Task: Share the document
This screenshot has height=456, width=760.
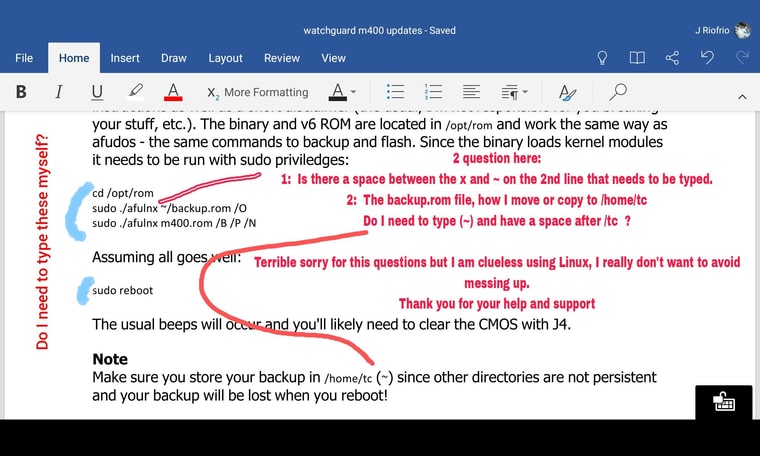Action: coord(672,58)
